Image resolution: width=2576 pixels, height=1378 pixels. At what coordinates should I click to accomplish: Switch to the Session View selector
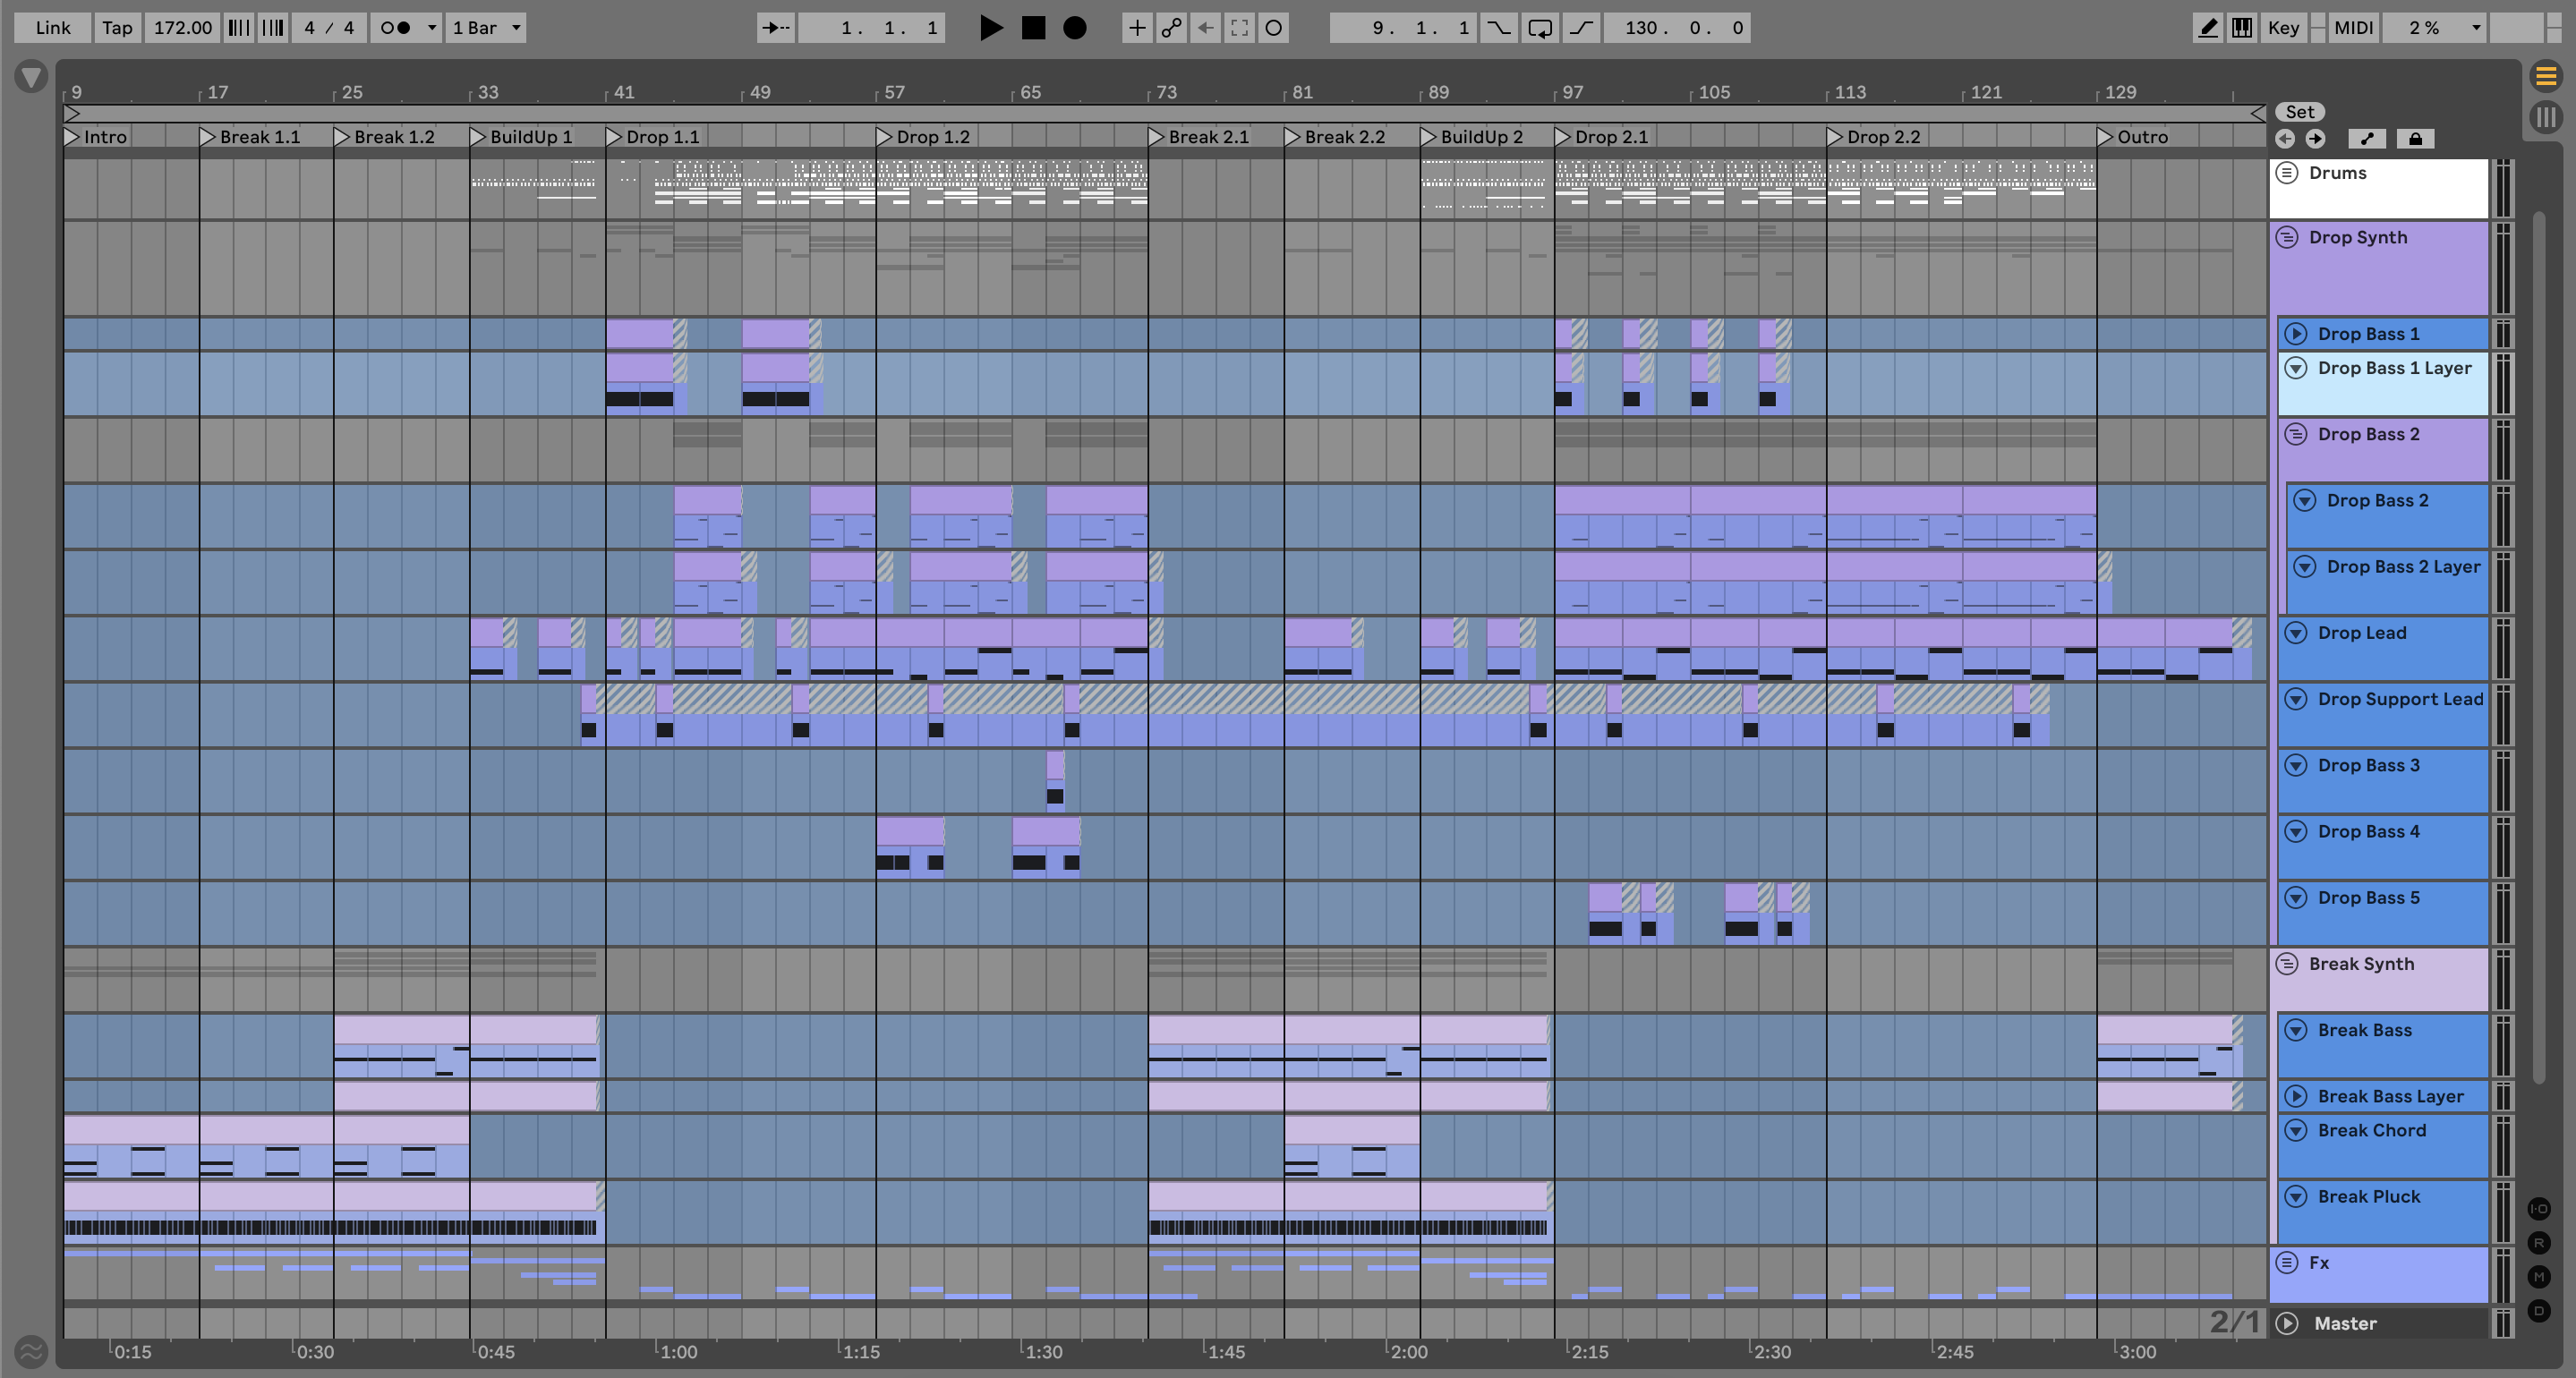[2546, 117]
